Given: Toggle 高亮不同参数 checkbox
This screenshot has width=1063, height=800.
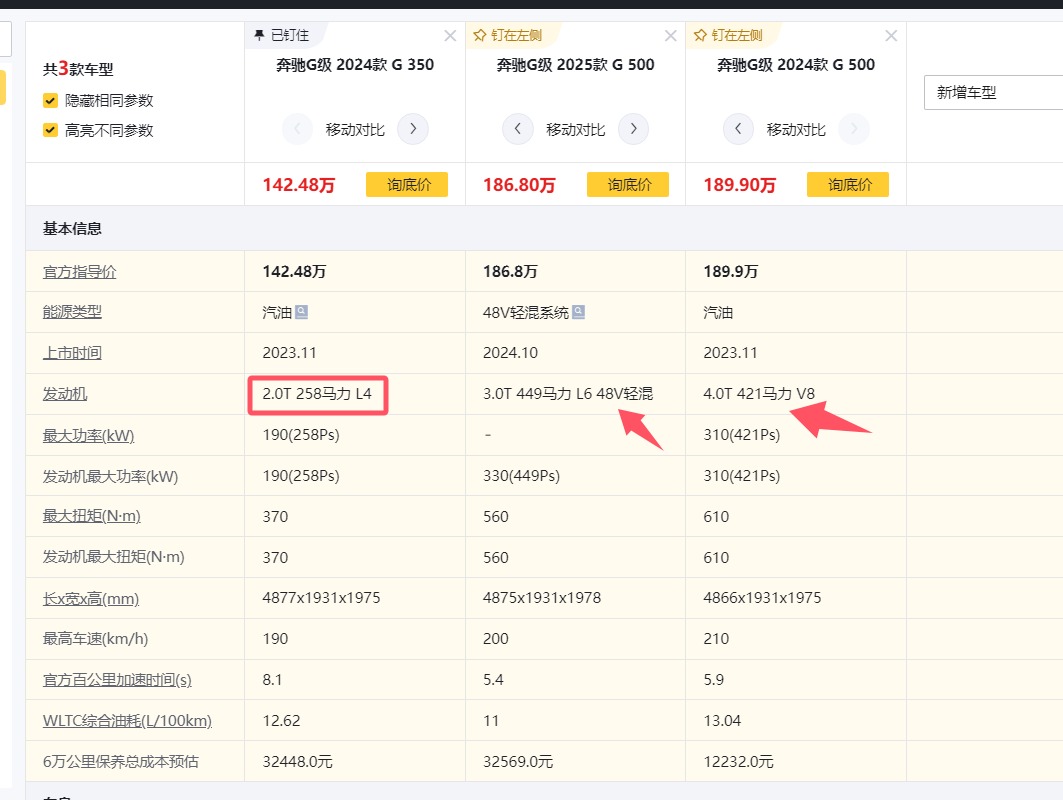Looking at the screenshot, I should (x=50, y=130).
